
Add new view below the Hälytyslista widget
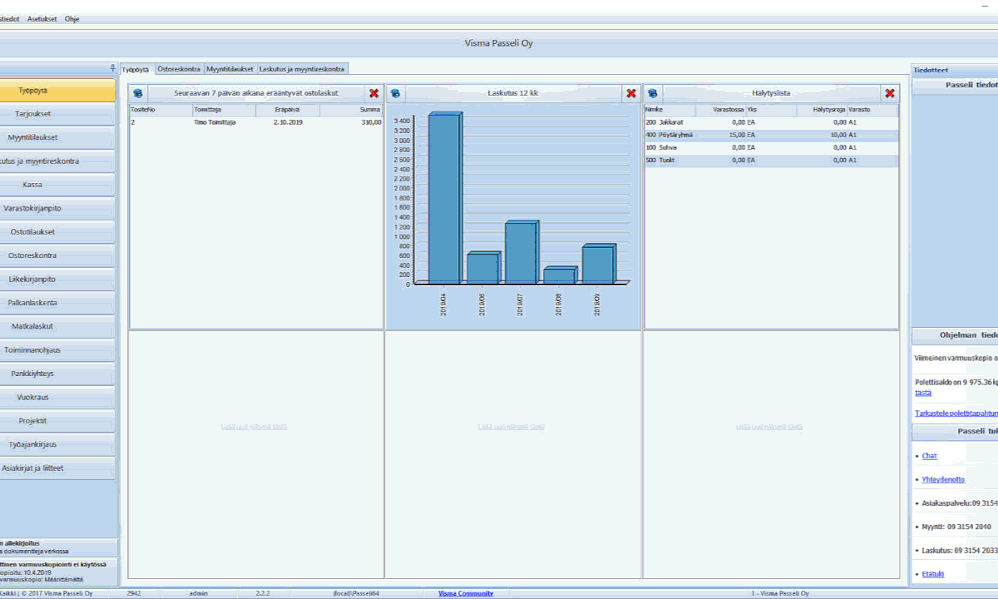click(769, 426)
